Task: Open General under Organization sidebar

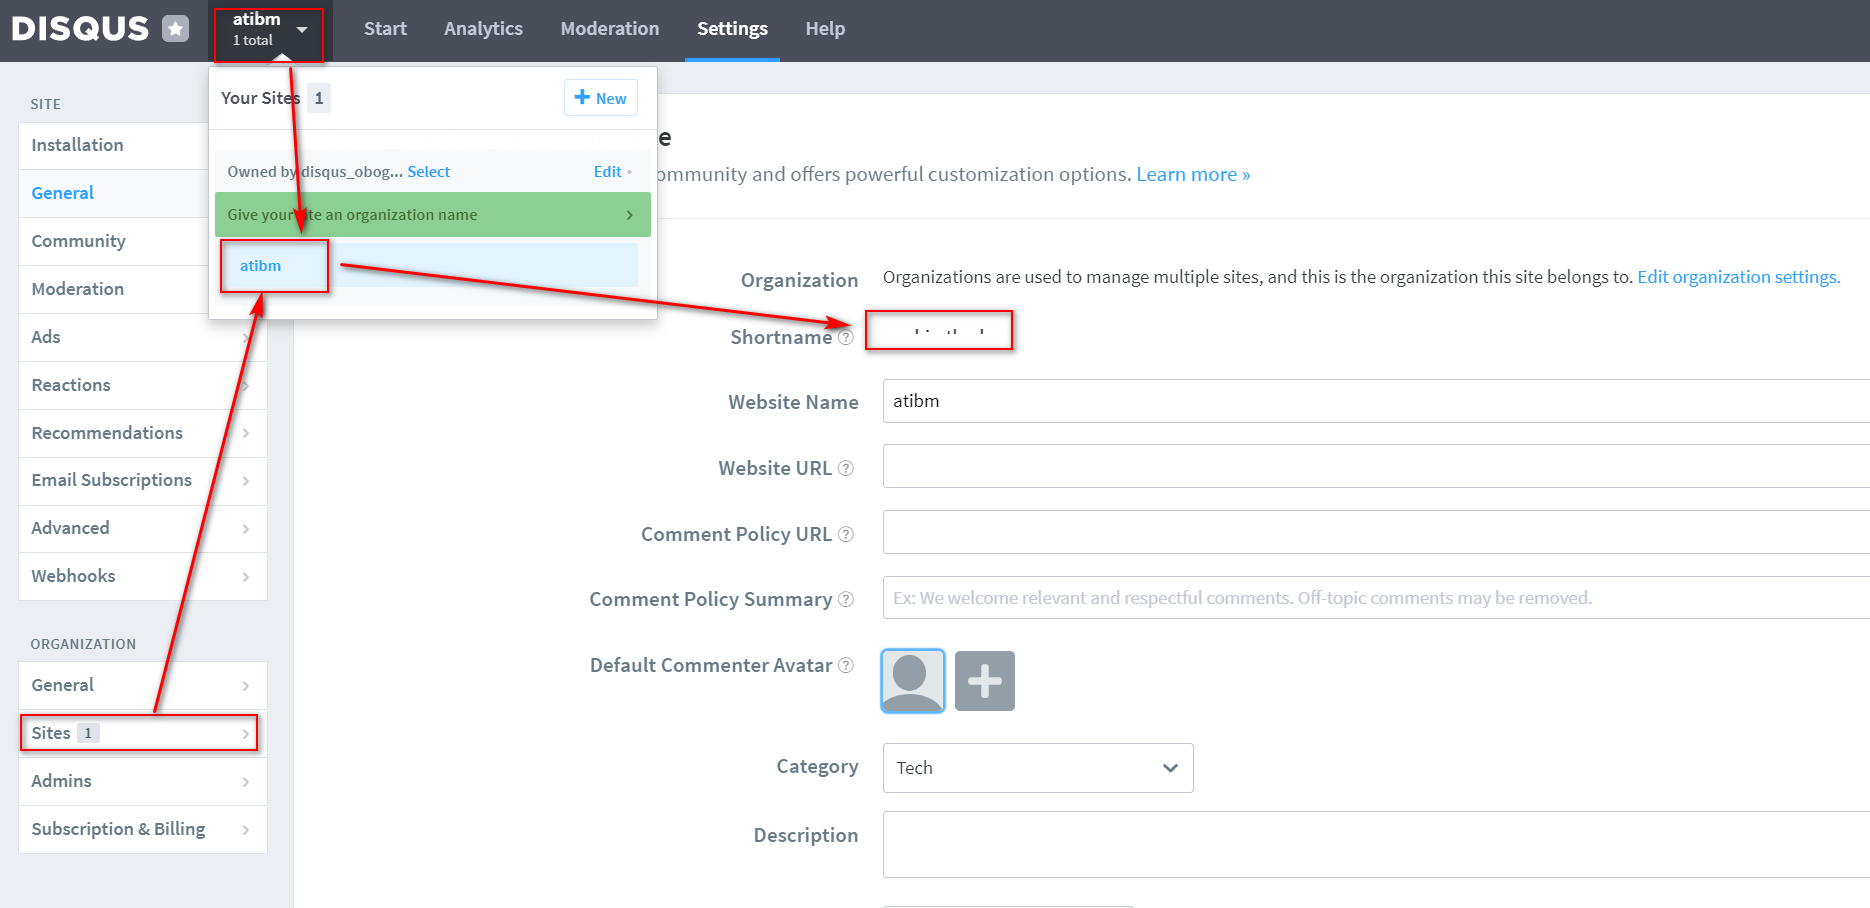Action: click(x=143, y=685)
